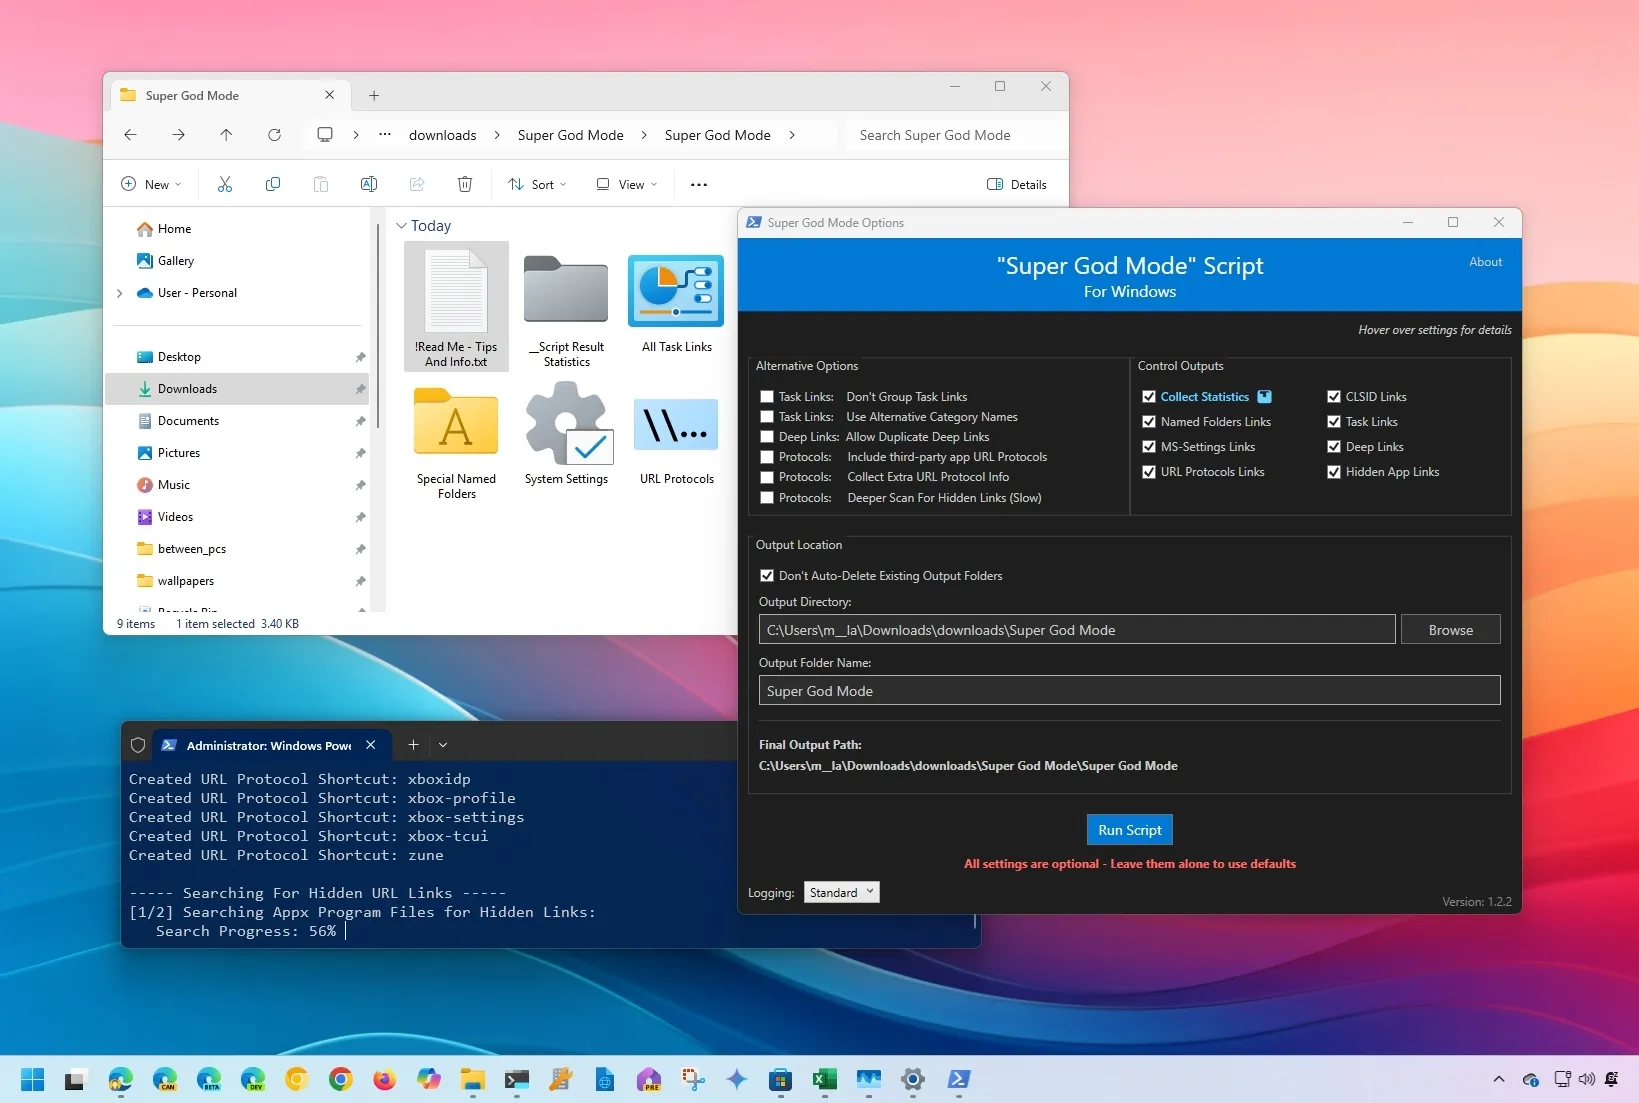1639x1103 pixels.
Task: Open a new PowerShell terminal tab
Action: (x=413, y=745)
